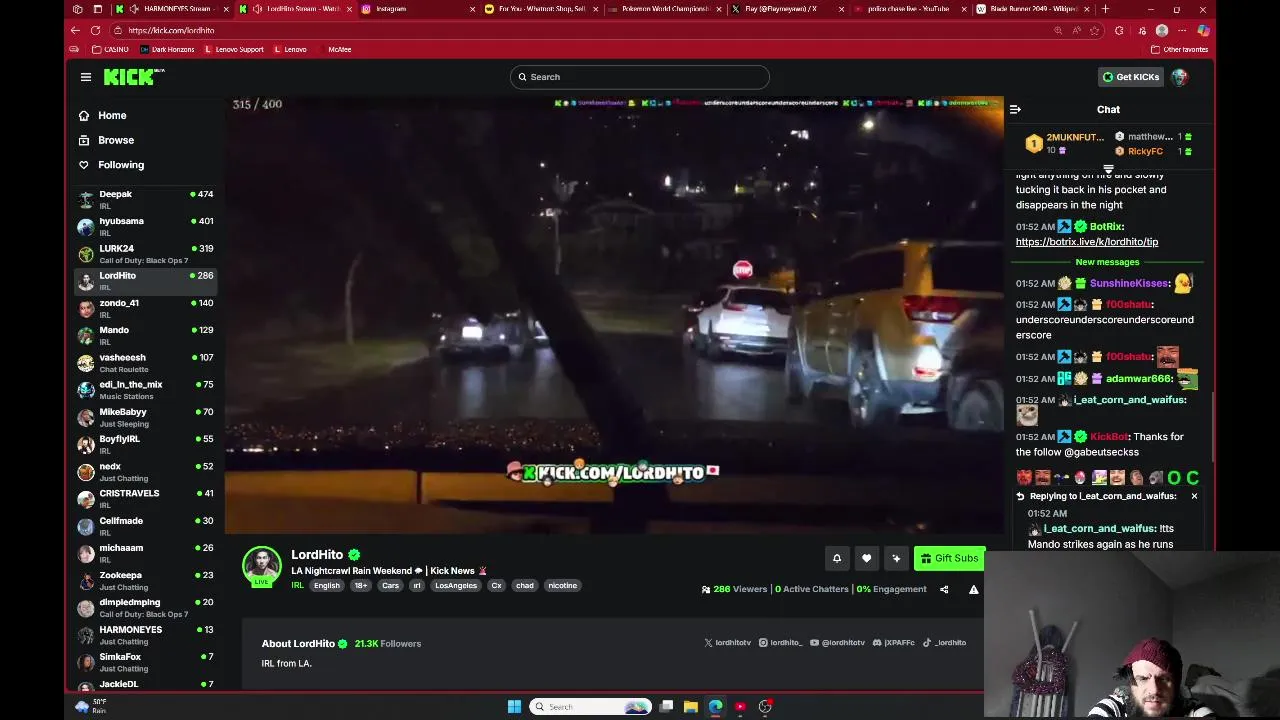
Task: Click the English tag
Action: tap(327, 586)
